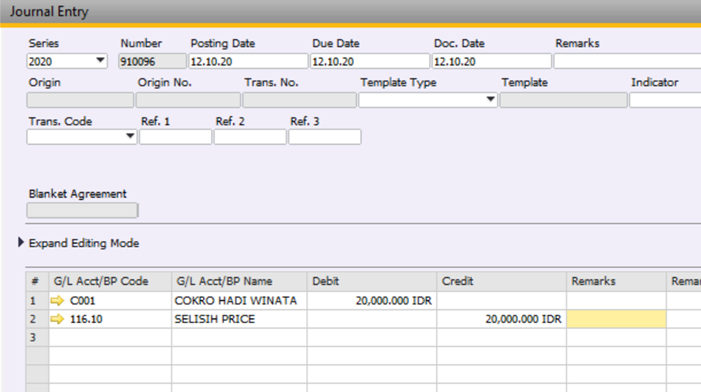Open link arrow for account 116.10

57,319
